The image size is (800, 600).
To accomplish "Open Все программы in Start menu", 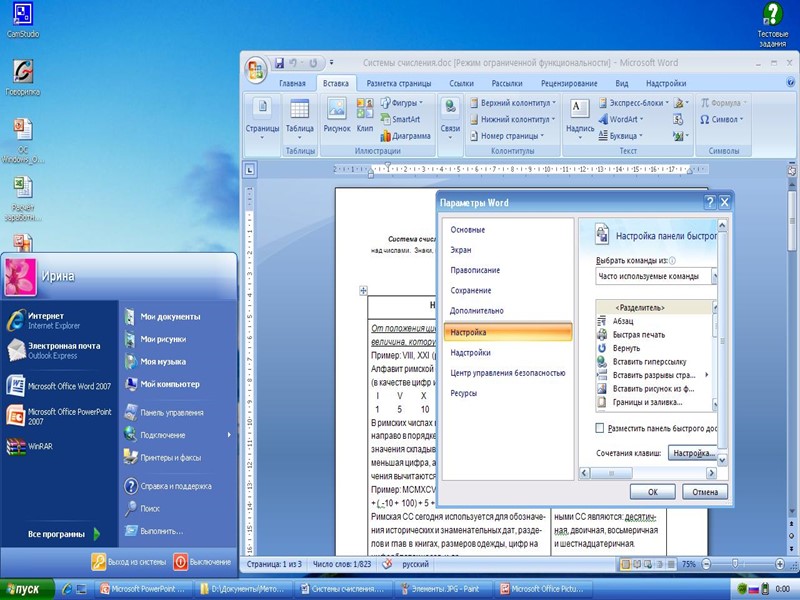I will point(63,534).
